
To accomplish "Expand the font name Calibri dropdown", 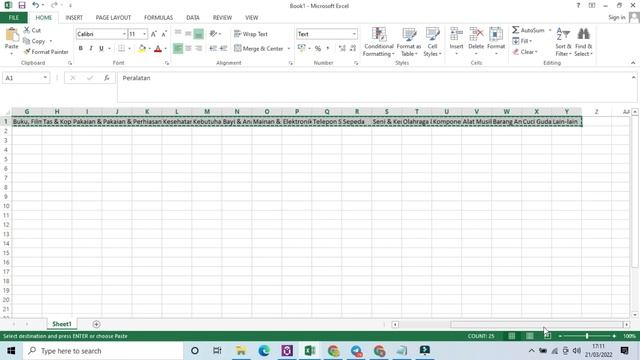I will tap(124, 34).
